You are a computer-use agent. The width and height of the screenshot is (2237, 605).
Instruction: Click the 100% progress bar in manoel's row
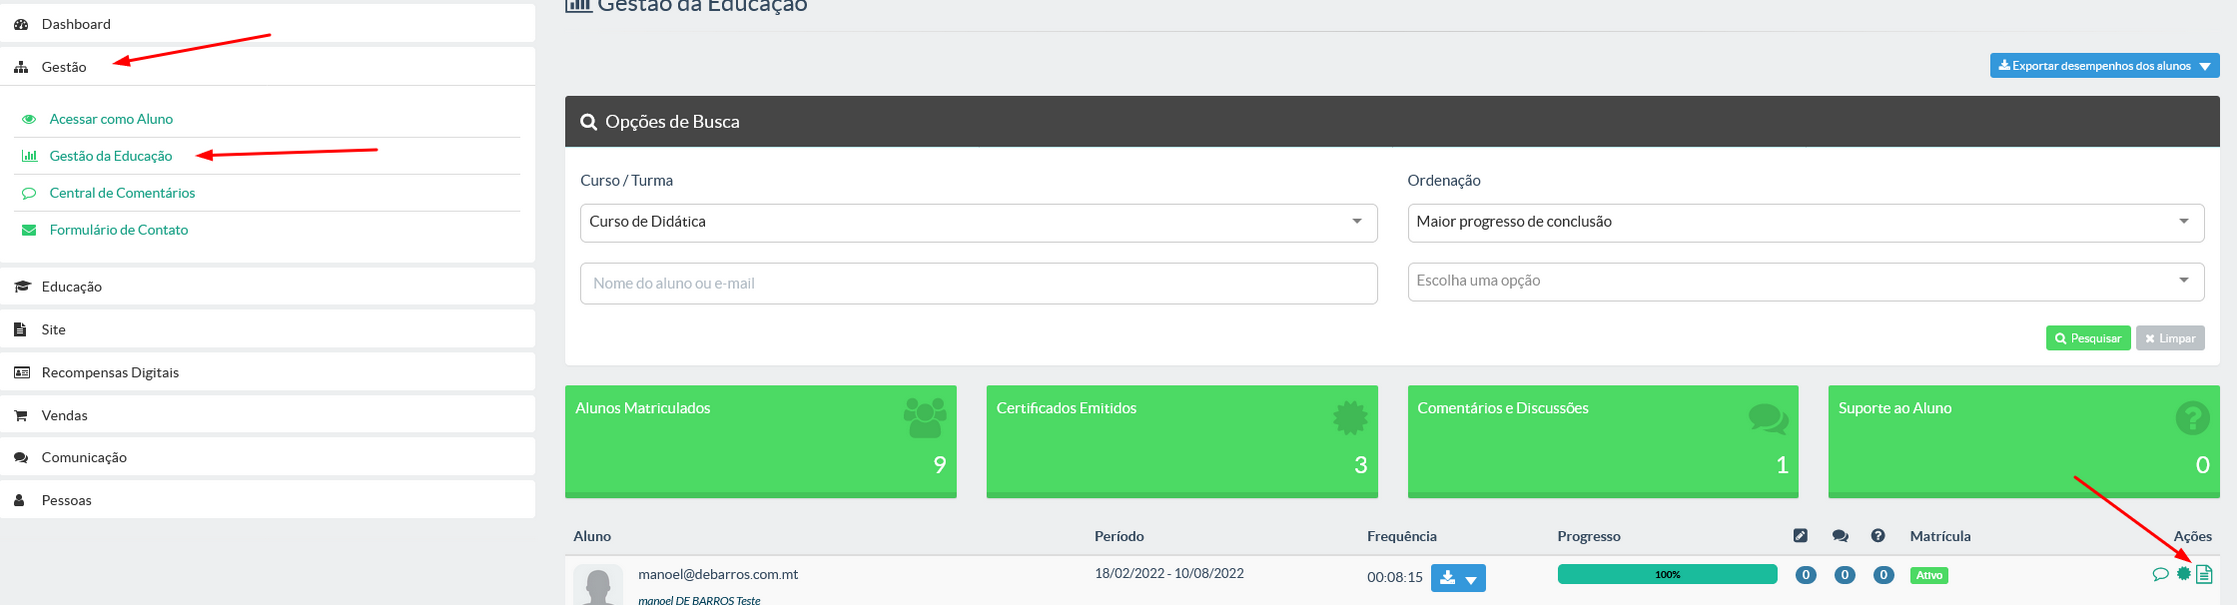1667,574
